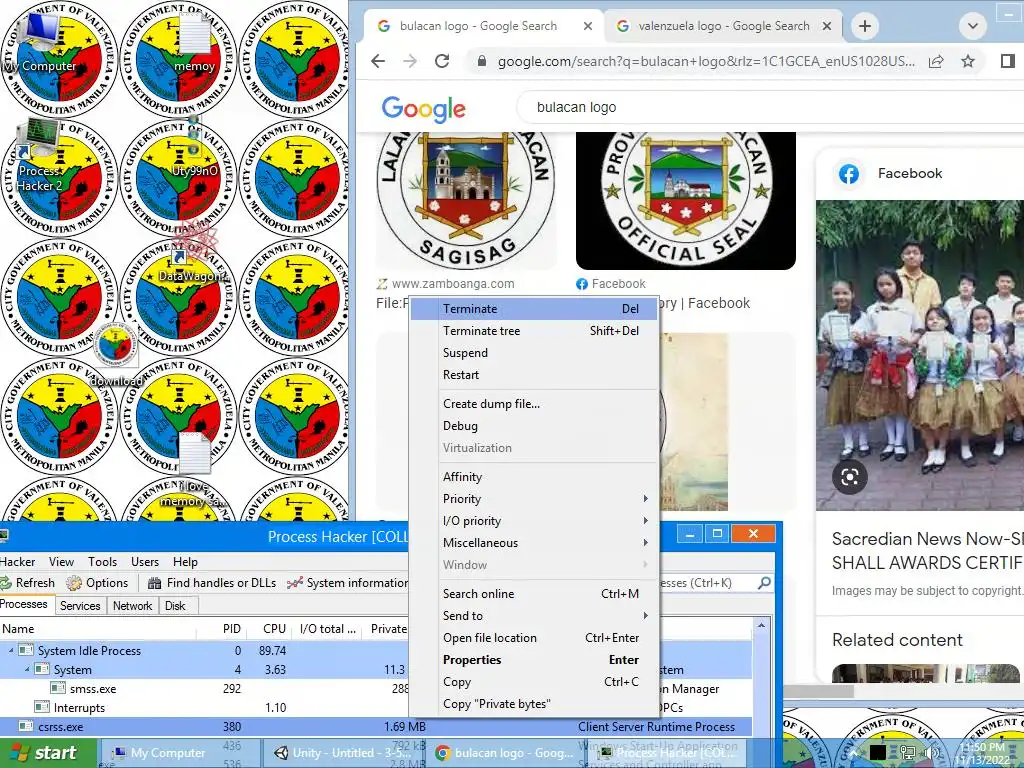
Task: Click Chrome back arrow button
Action: pos(378,61)
